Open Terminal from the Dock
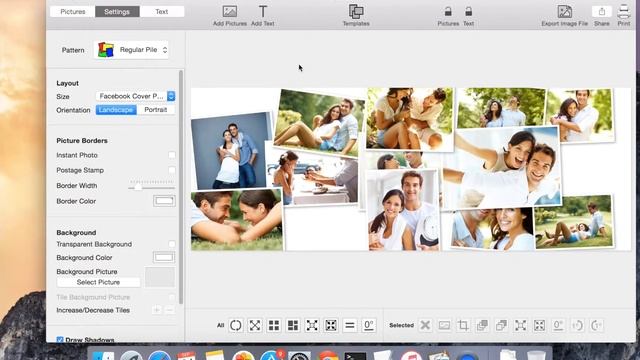This screenshot has width=640, height=360. click(x=355, y=356)
